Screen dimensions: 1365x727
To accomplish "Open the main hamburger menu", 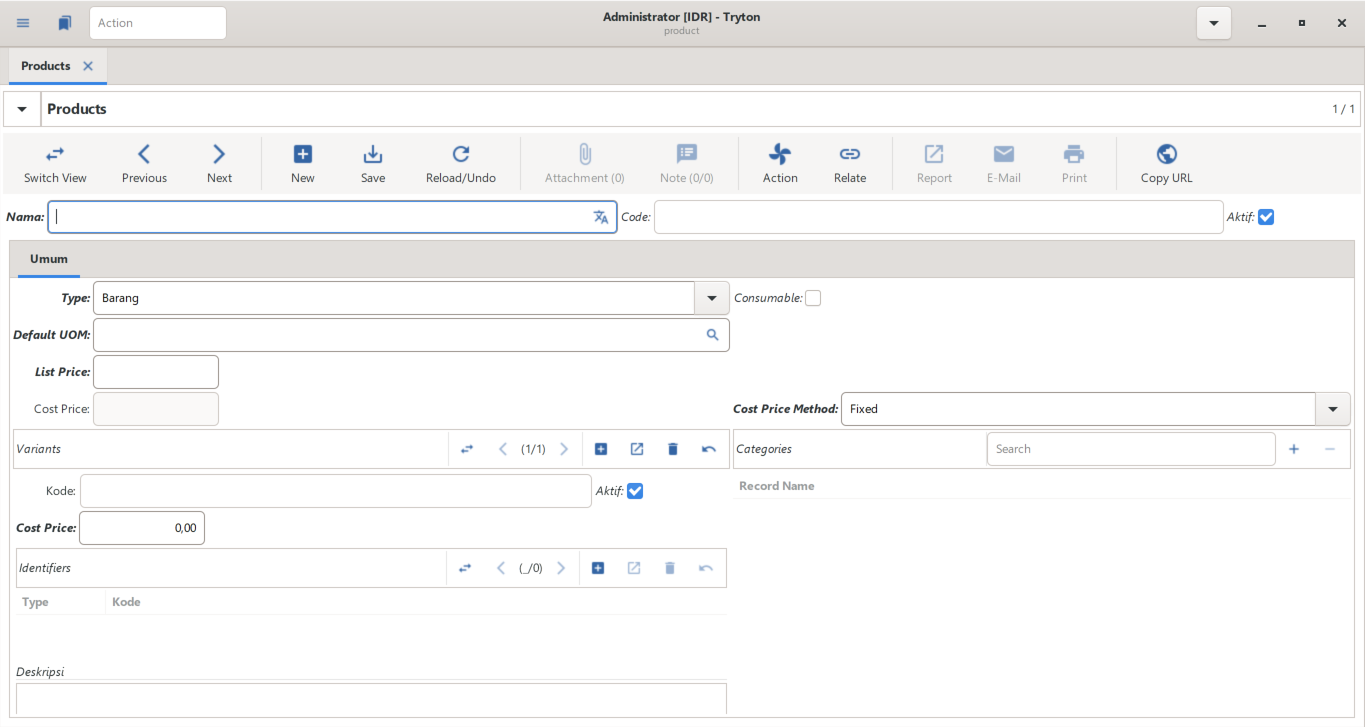I will 24,23.
